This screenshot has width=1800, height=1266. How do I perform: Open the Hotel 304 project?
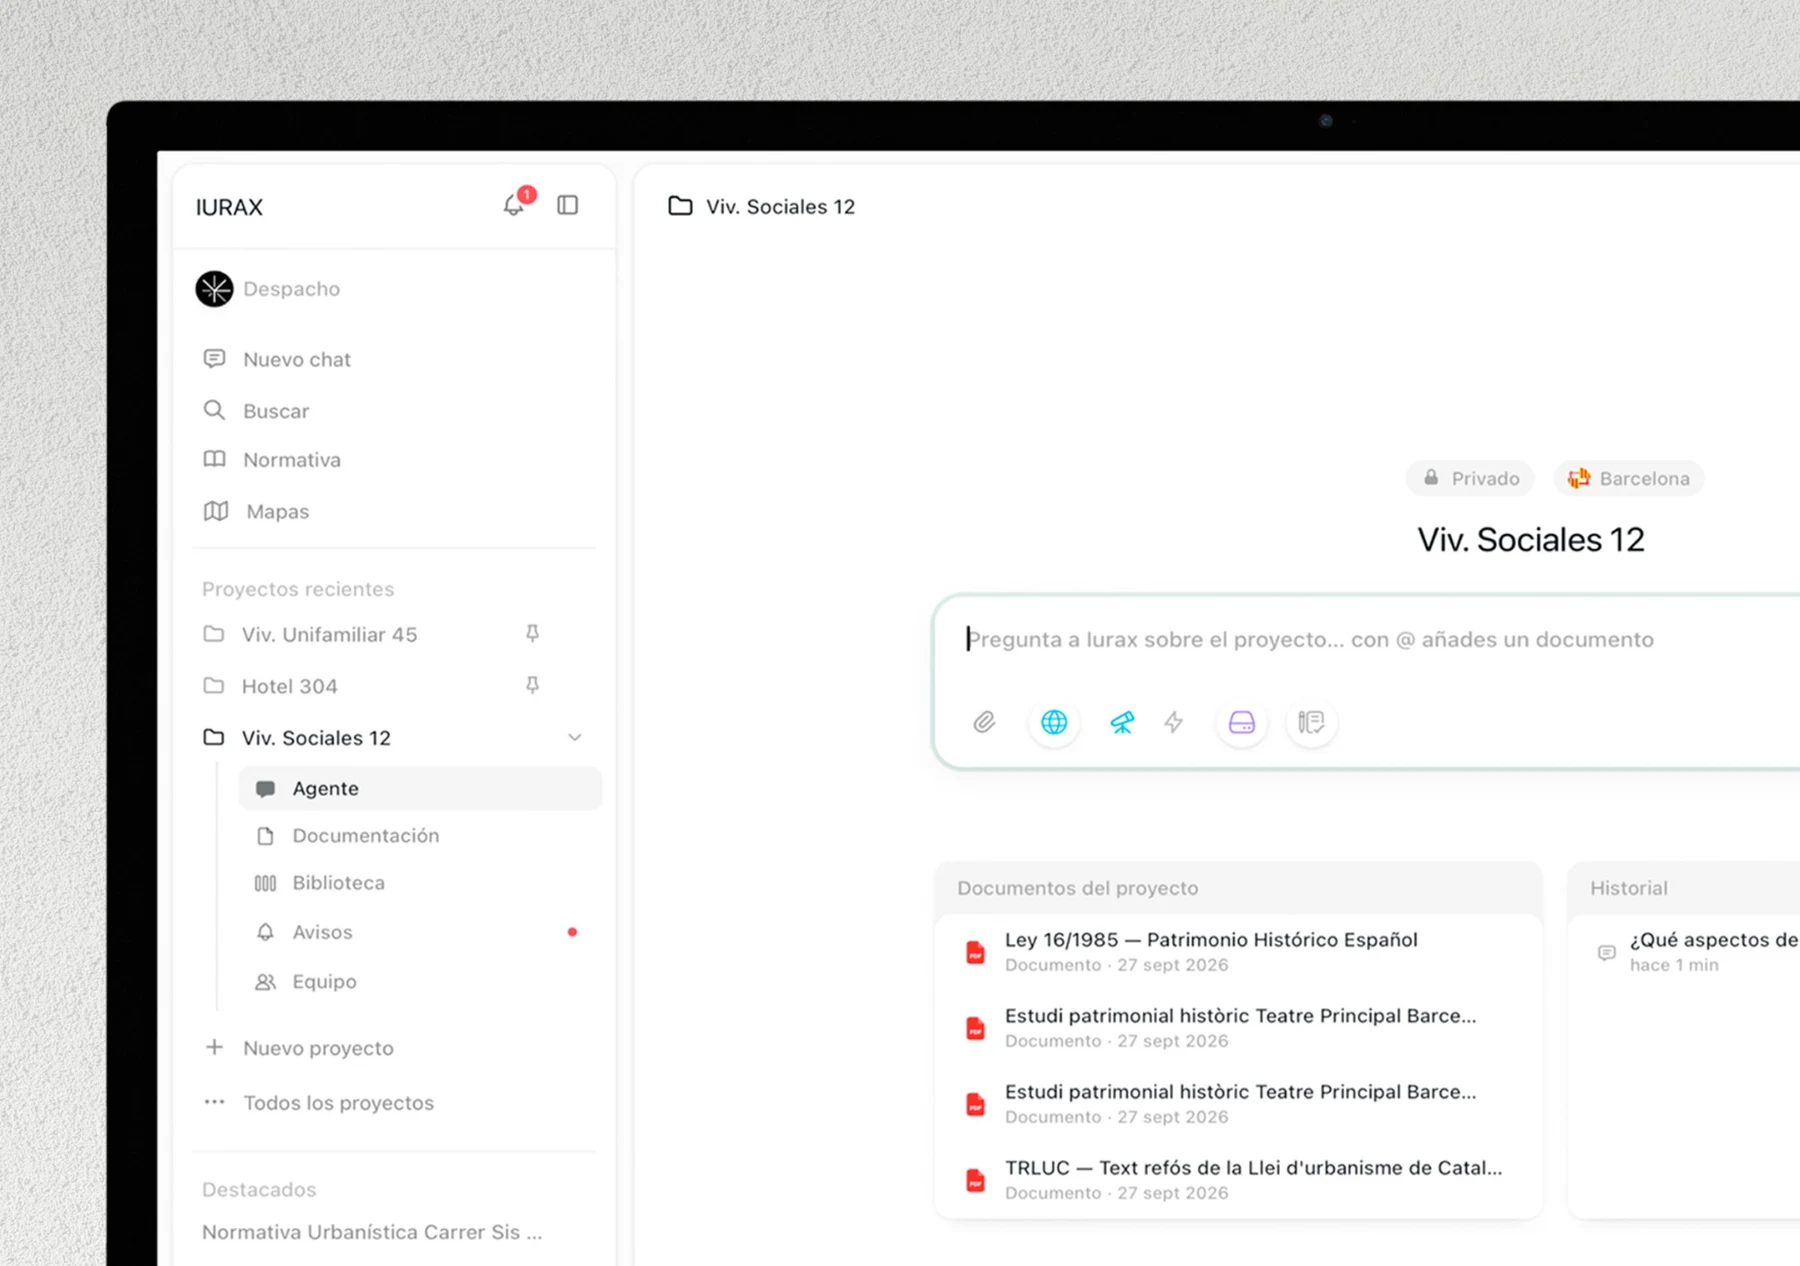(x=289, y=687)
